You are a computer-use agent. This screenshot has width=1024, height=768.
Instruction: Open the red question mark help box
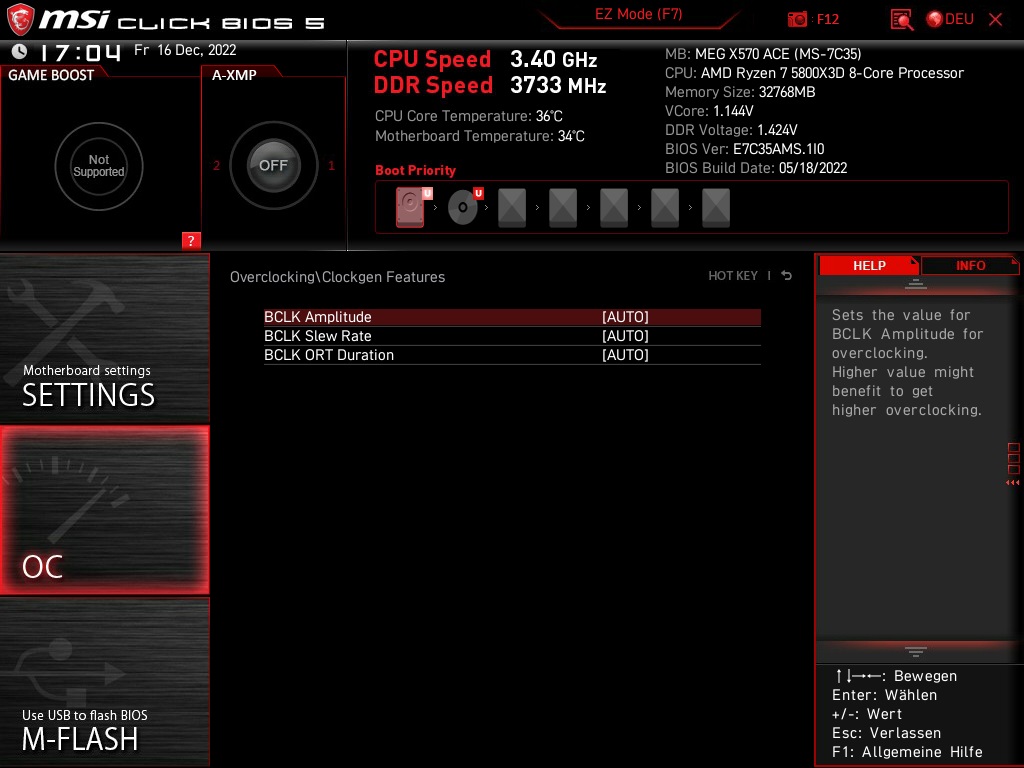coord(191,240)
